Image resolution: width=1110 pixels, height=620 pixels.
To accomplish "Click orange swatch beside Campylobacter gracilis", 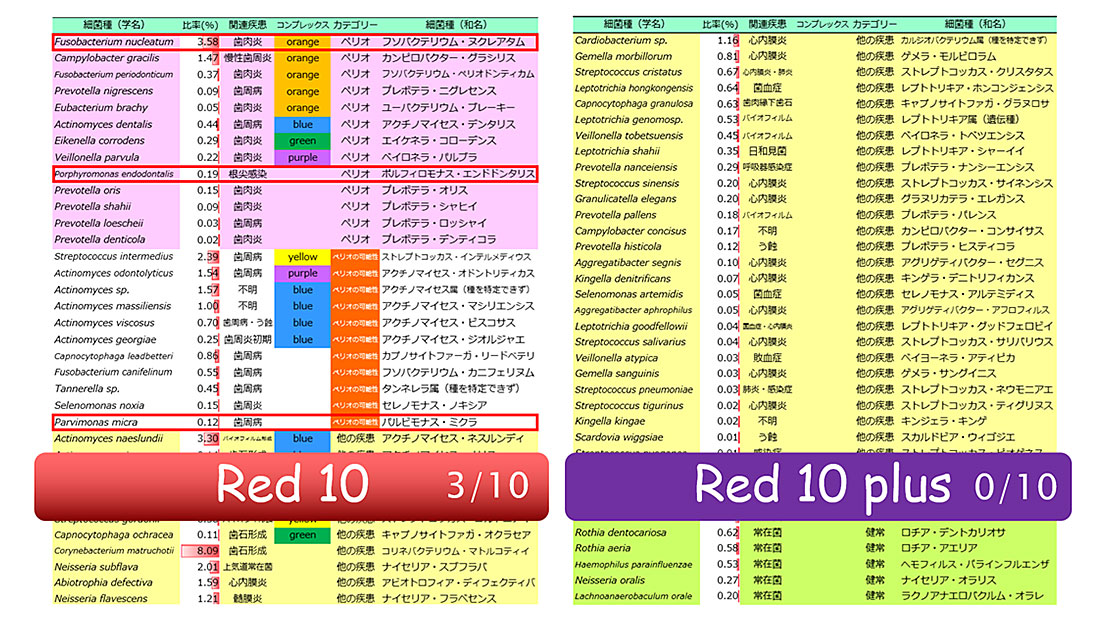I will click(x=302, y=58).
